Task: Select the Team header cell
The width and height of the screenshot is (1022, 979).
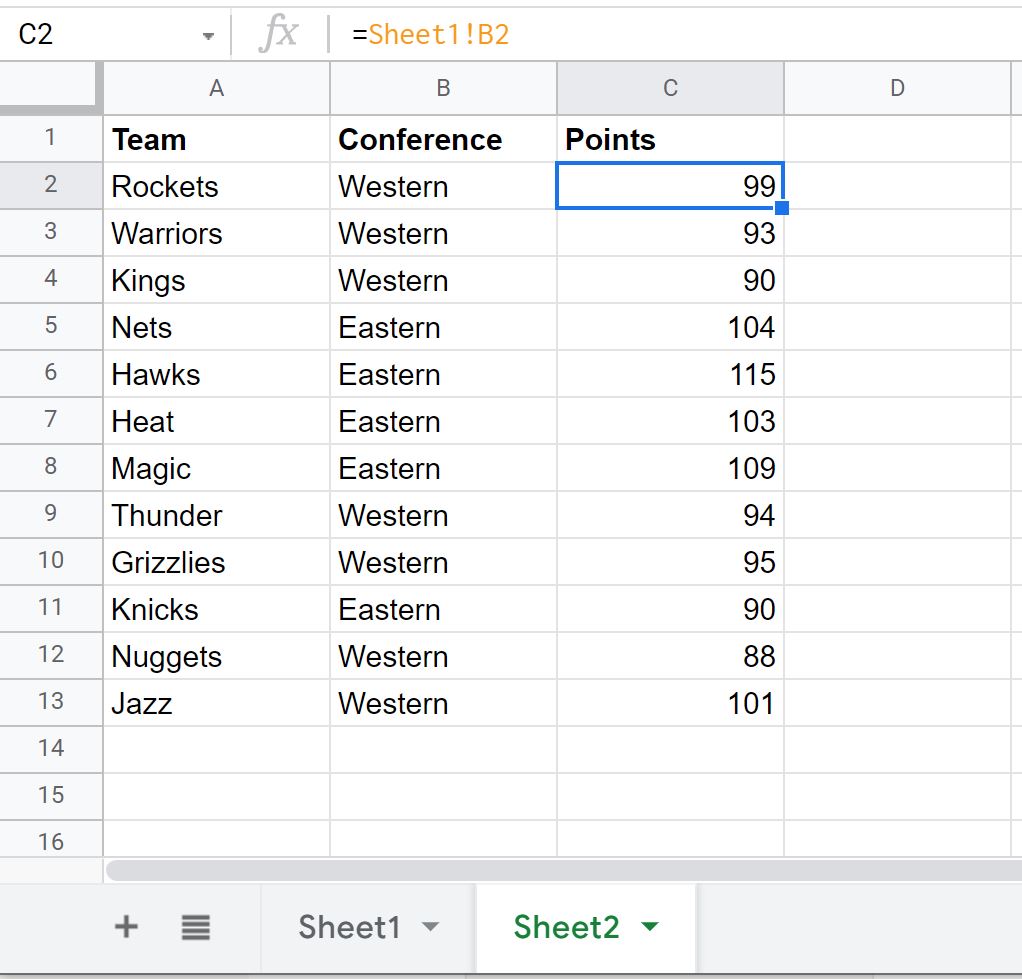Action: tap(216, 139)
